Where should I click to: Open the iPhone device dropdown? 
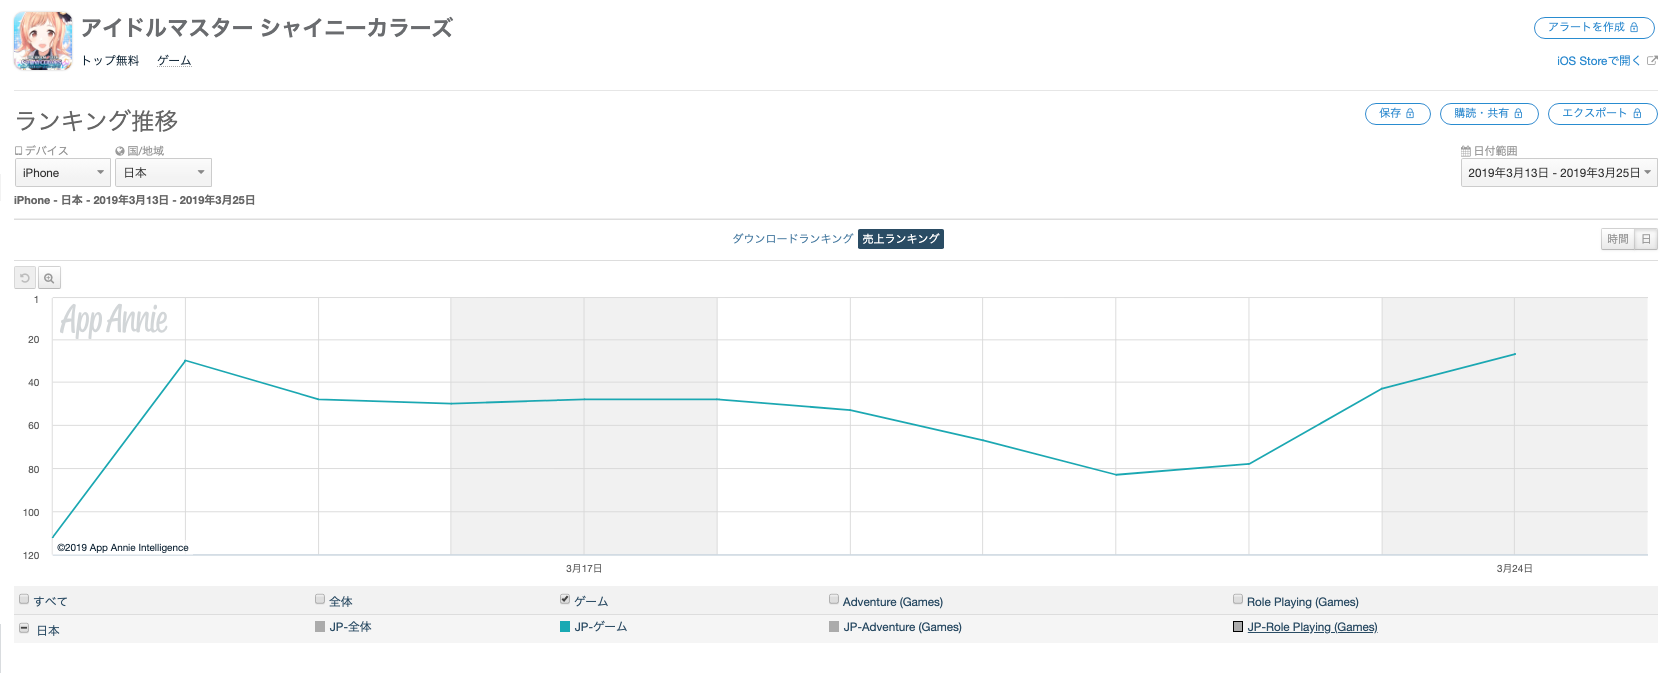pos(63,173)
